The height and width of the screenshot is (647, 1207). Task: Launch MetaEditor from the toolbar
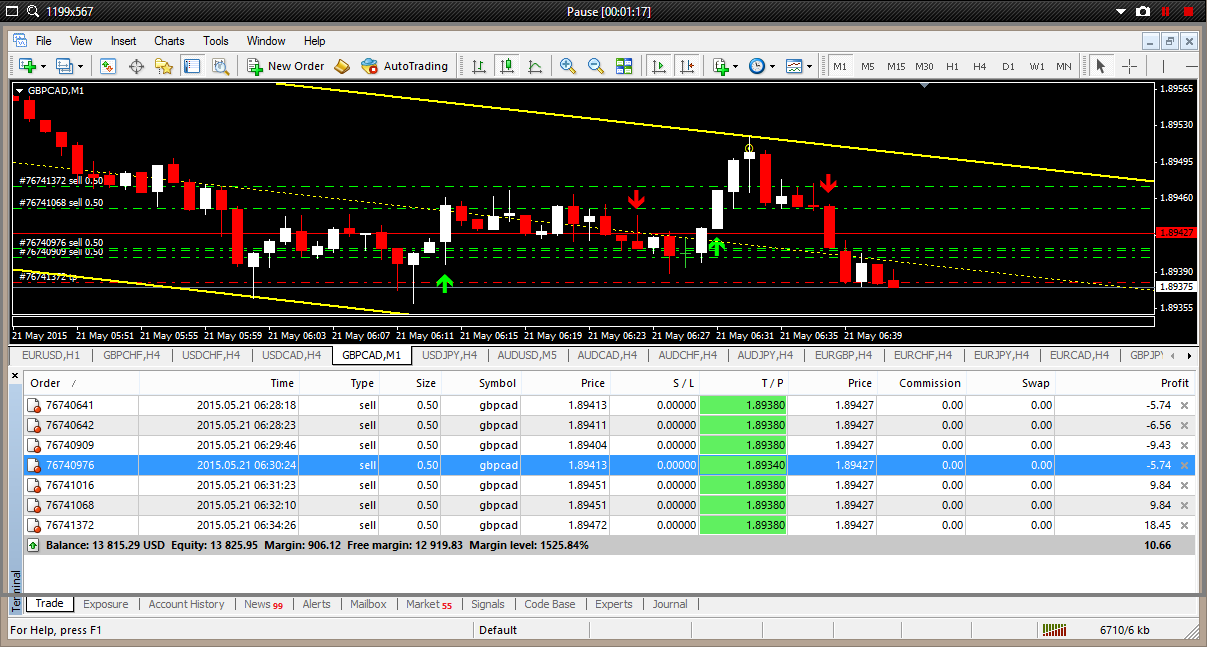pos(342,66)
